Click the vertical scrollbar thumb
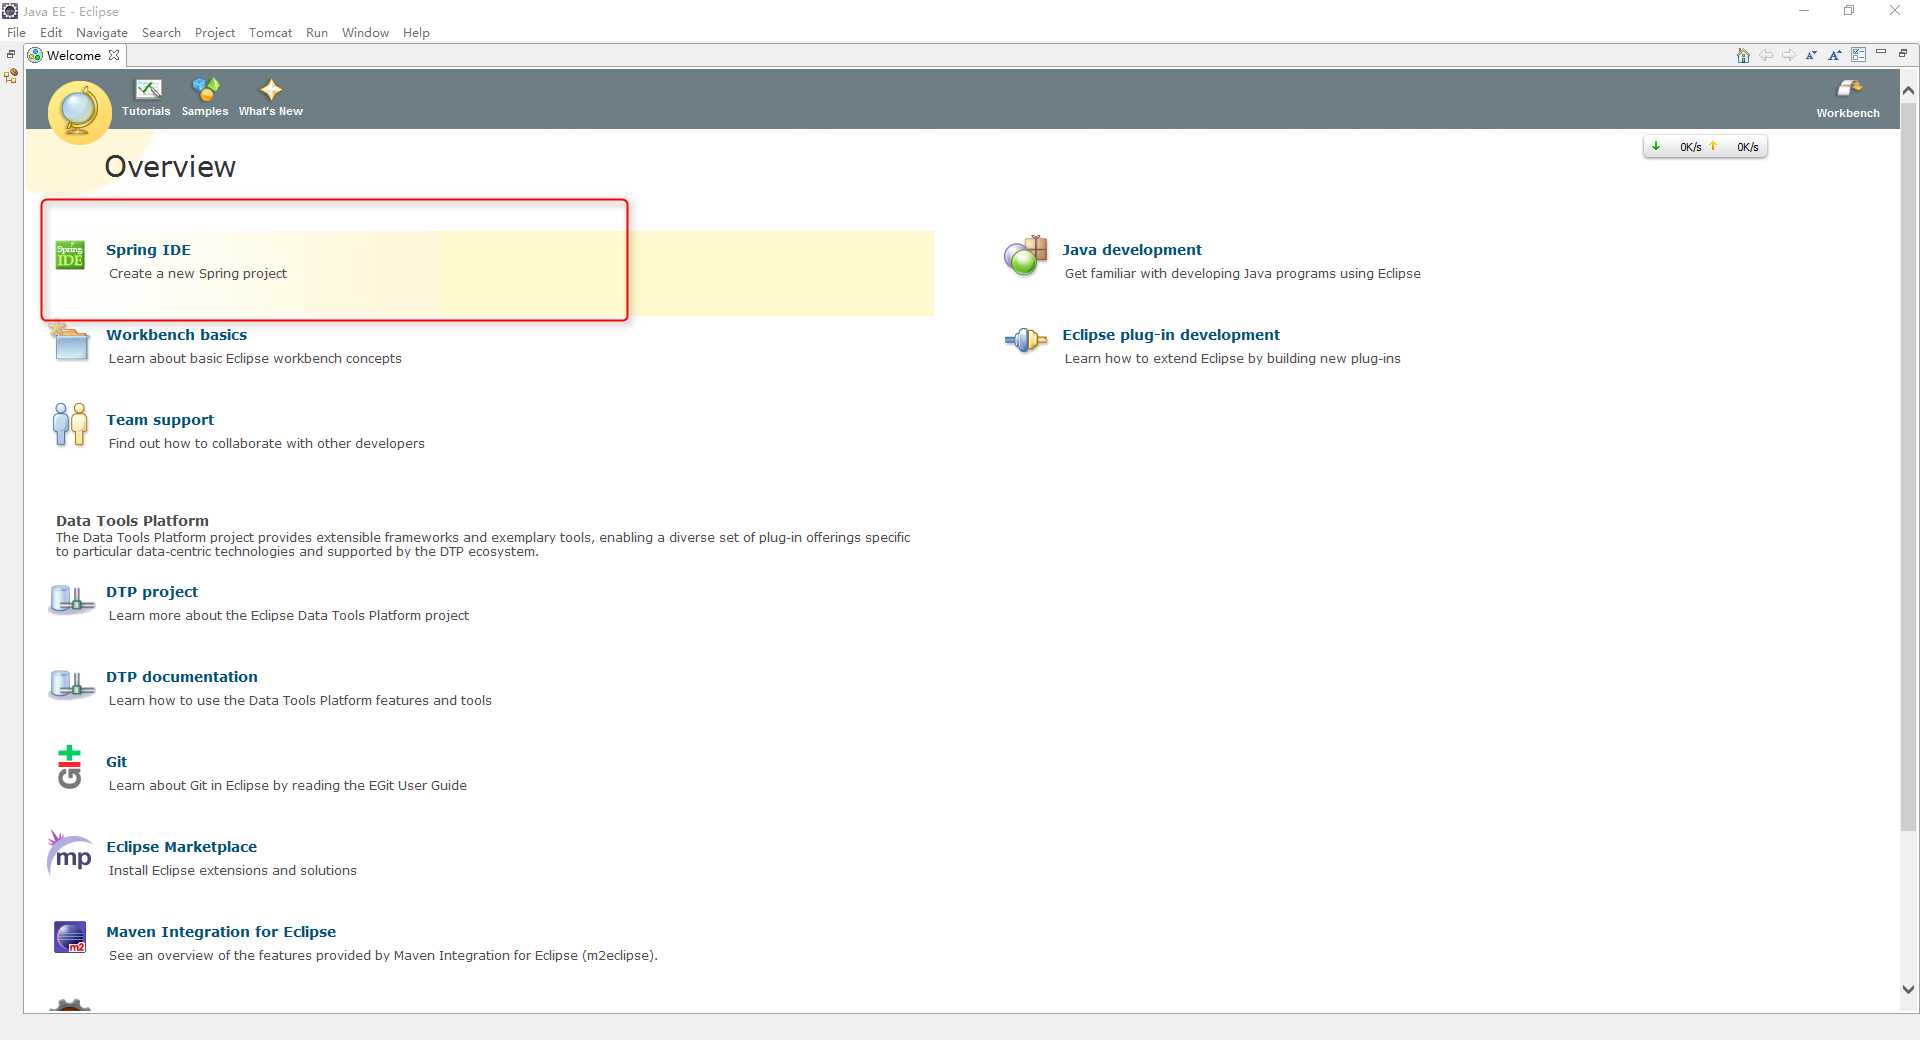 [1908, 468]
